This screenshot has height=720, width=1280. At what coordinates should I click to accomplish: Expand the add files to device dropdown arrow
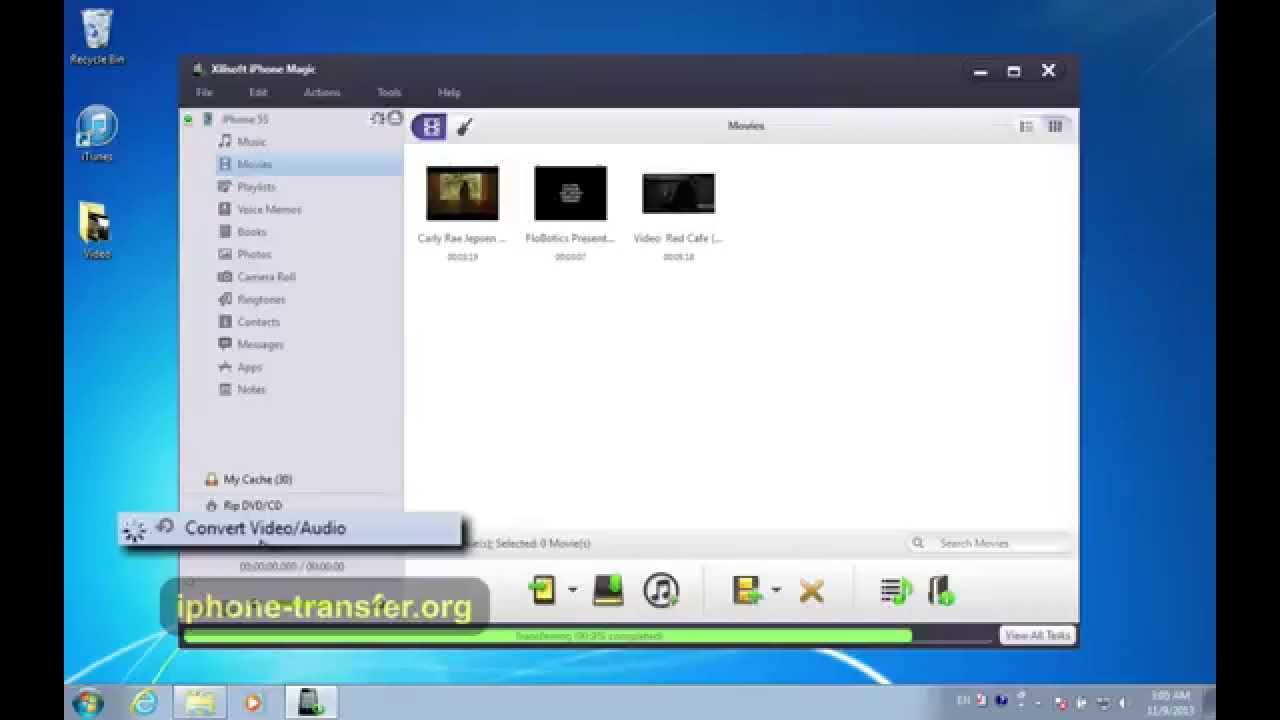572,590
